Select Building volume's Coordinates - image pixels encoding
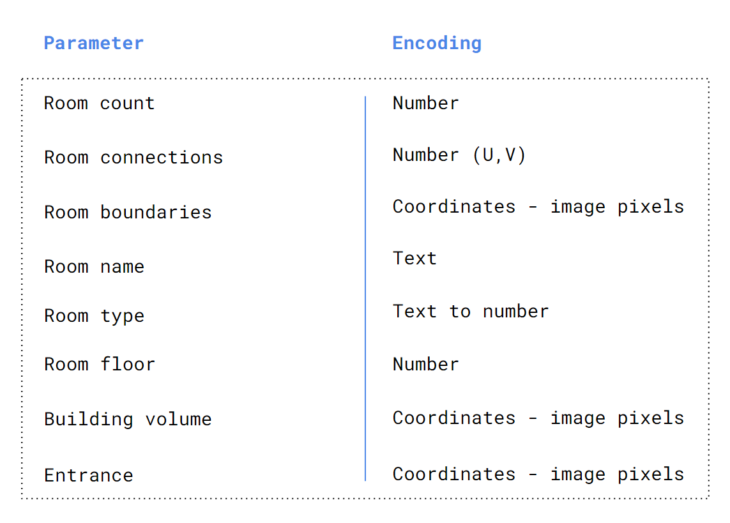 coord(538,418)
